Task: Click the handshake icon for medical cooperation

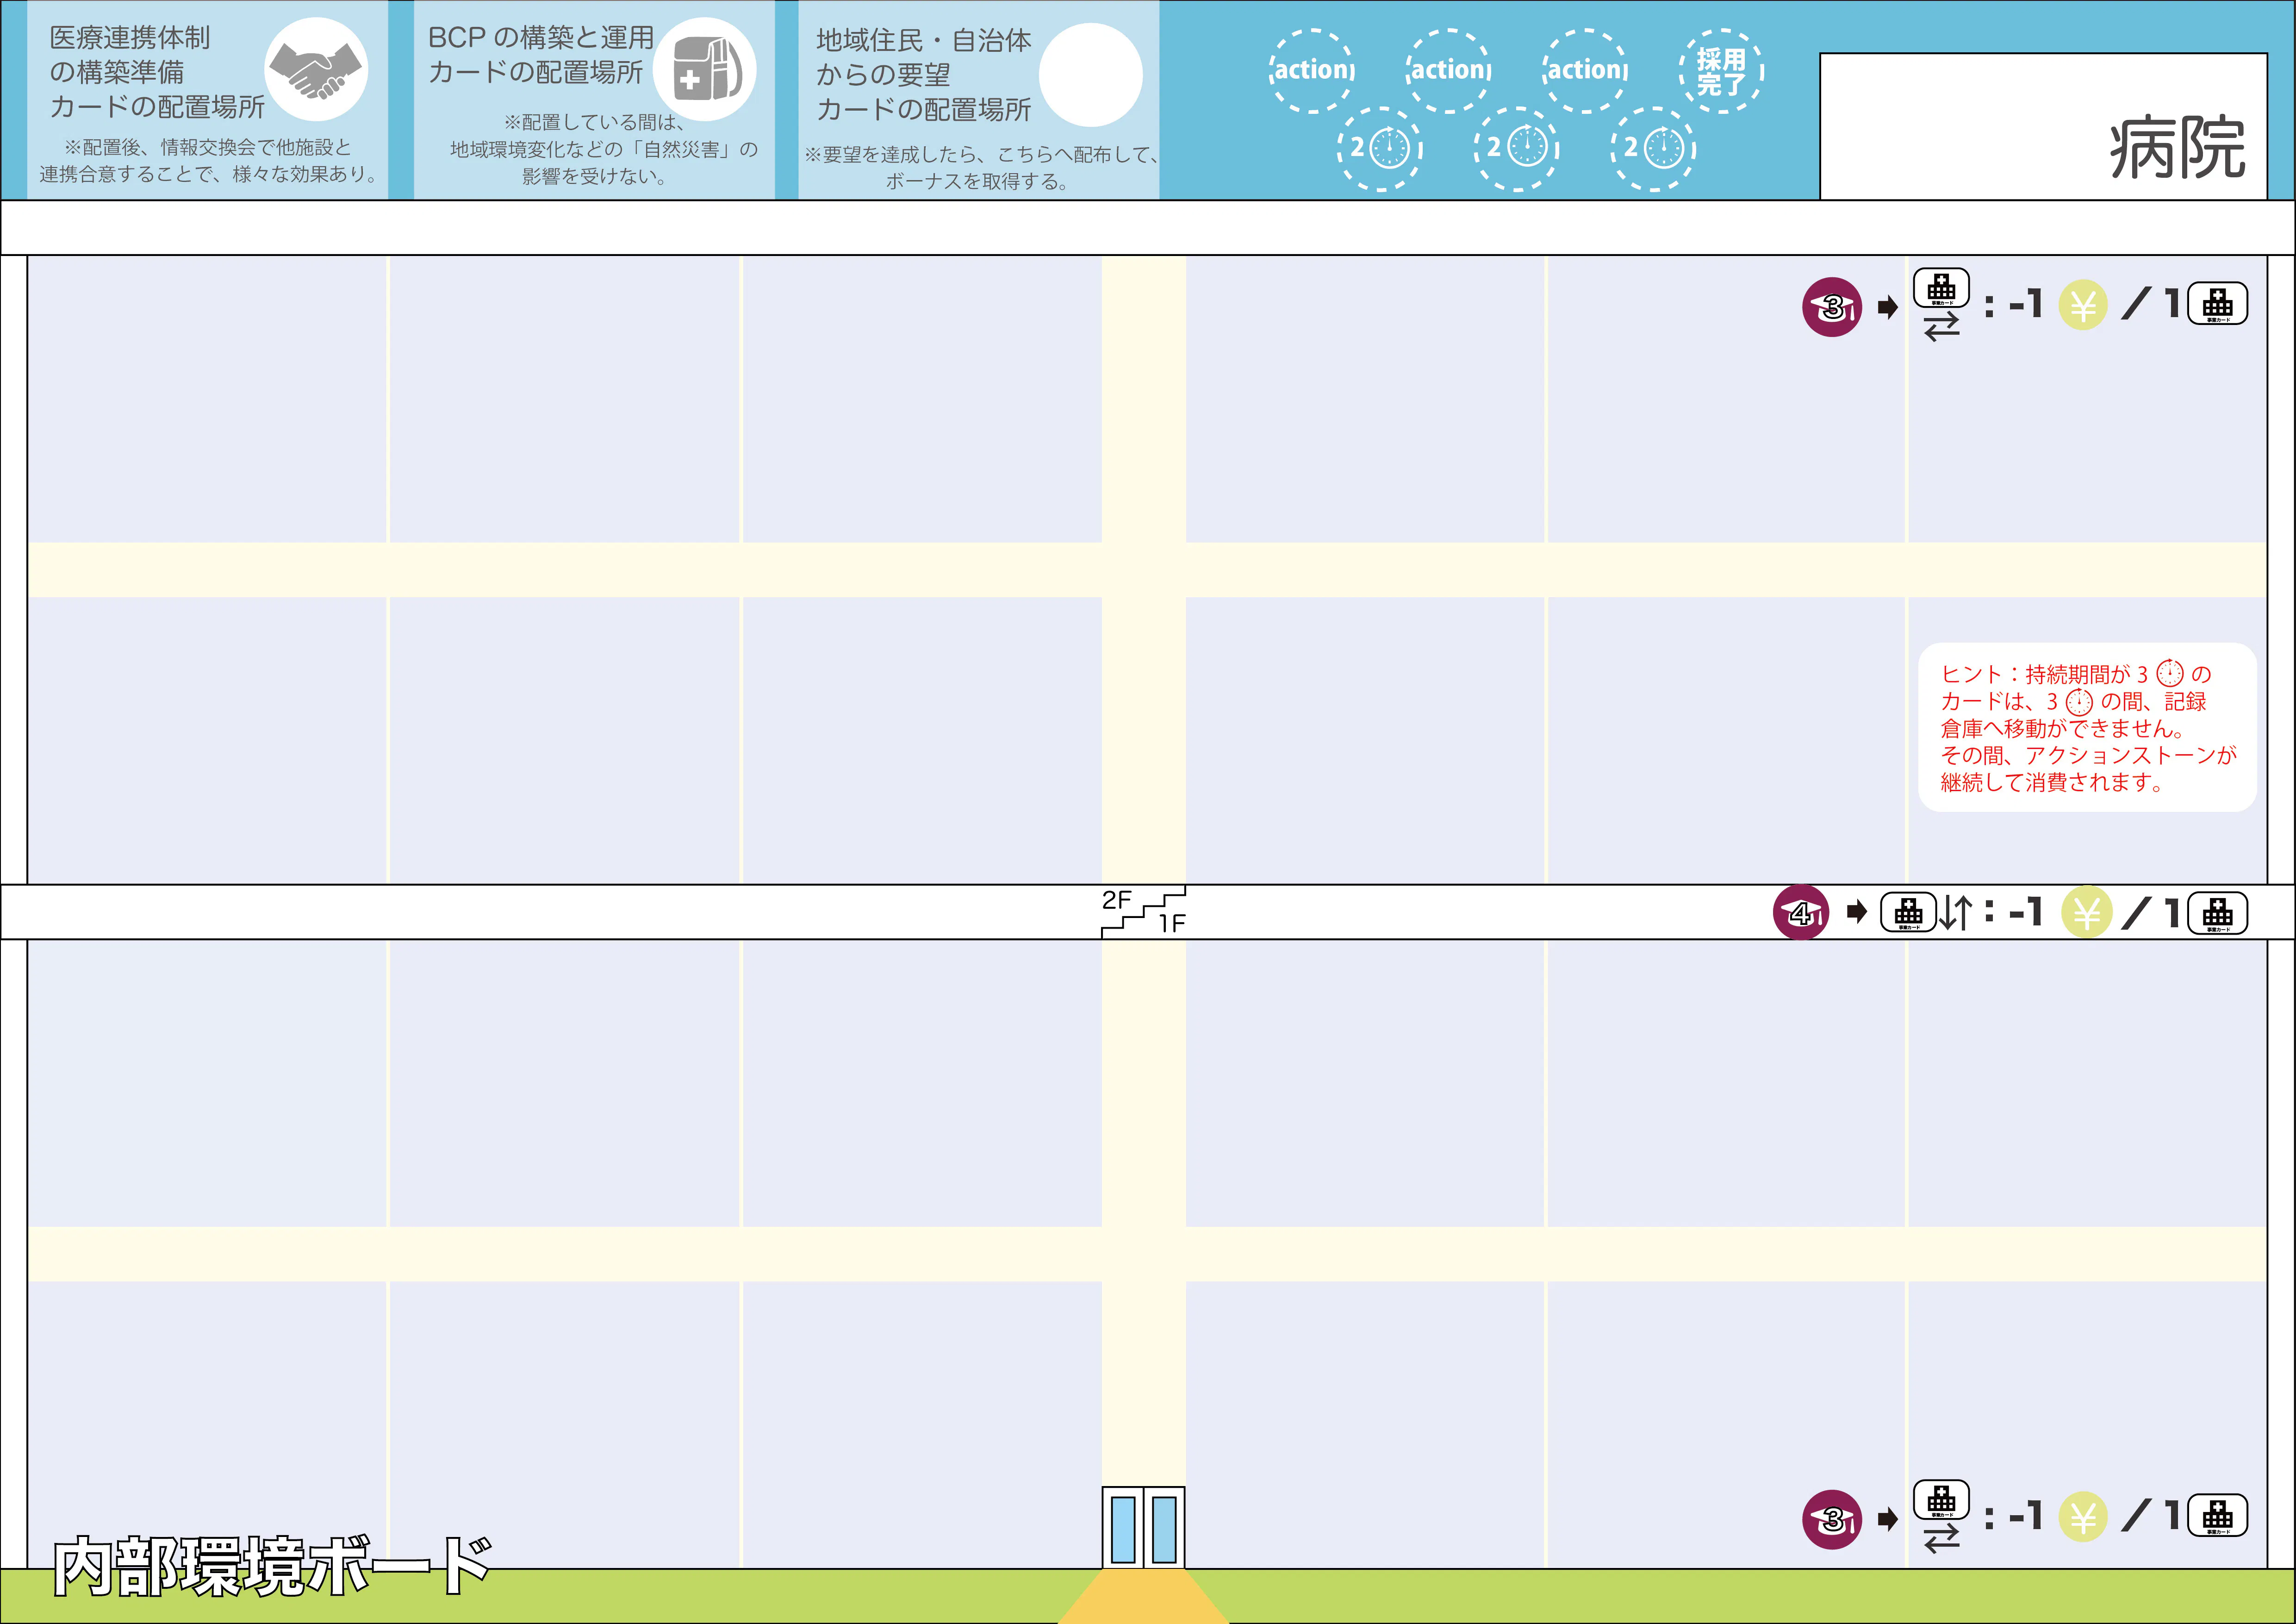Action: (x=316, y=70)
